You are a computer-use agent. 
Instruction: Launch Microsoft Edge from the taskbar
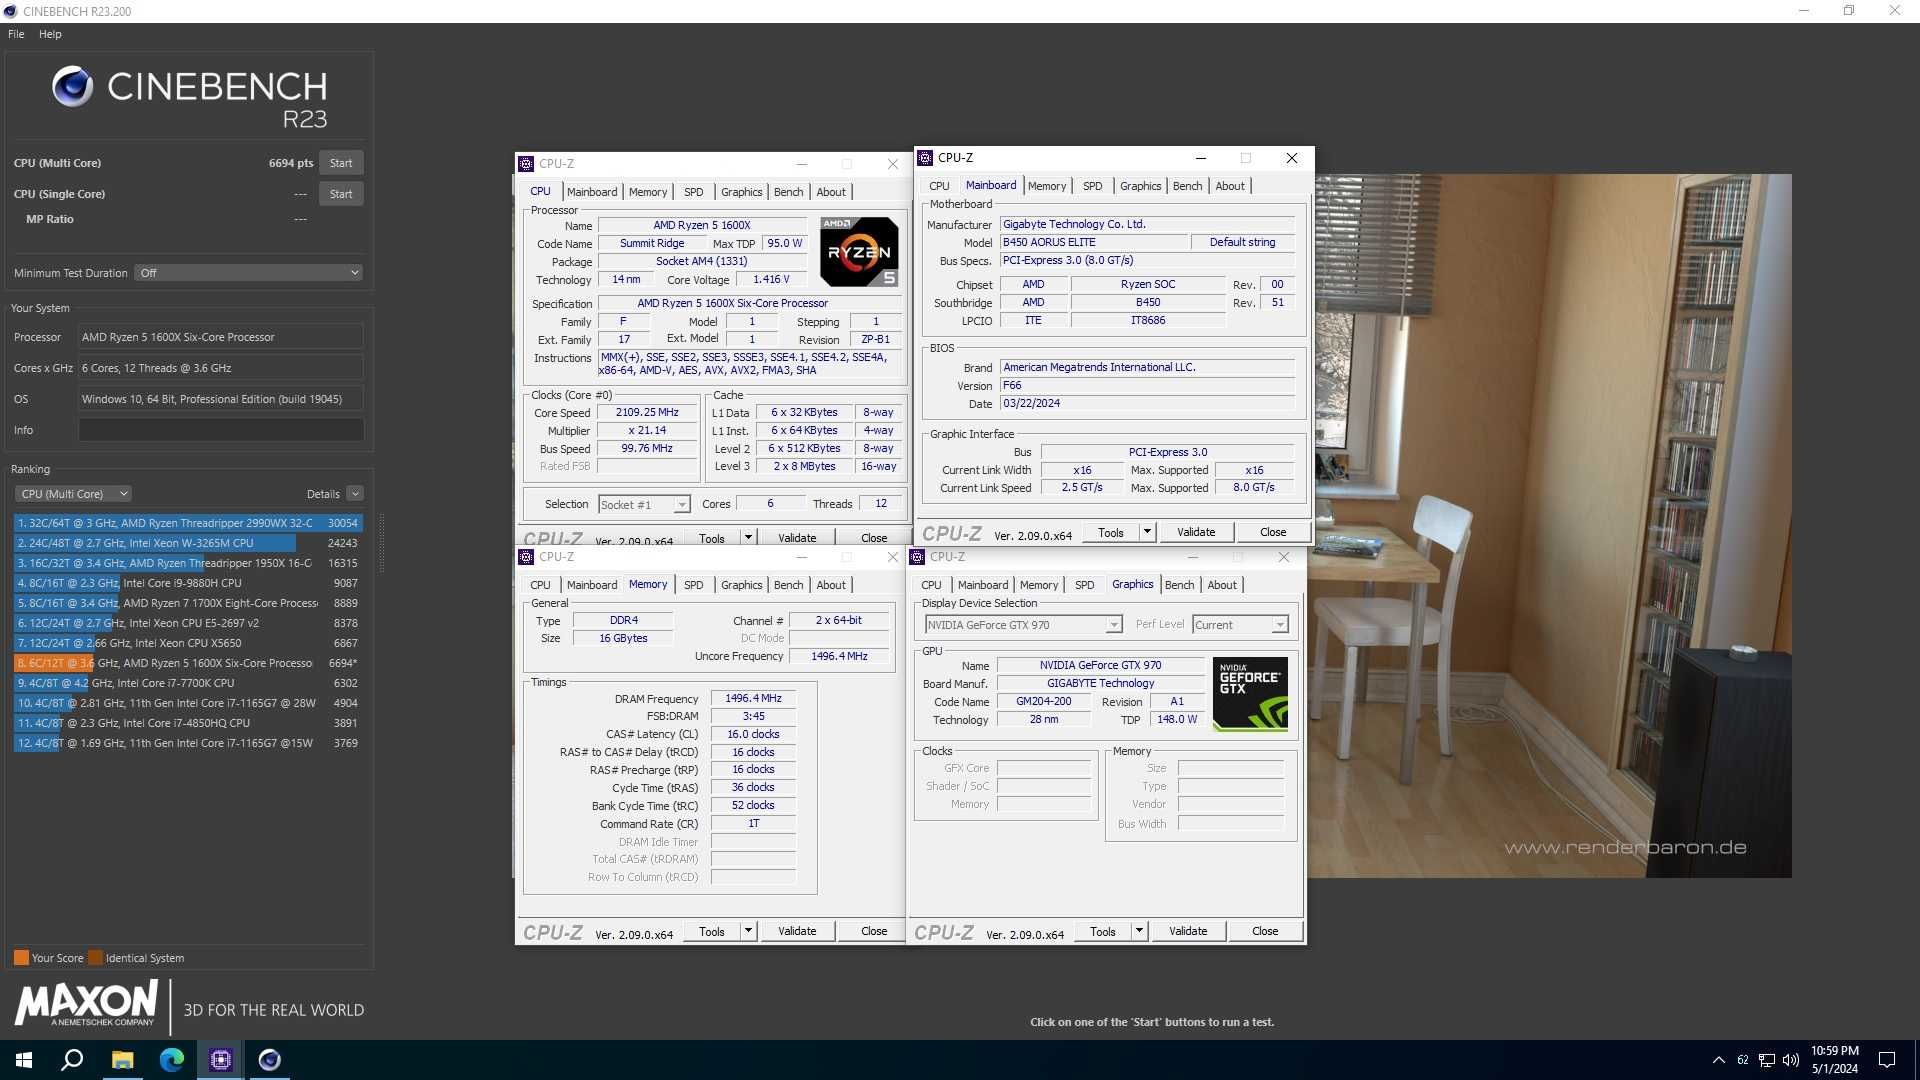point(171,1060)
